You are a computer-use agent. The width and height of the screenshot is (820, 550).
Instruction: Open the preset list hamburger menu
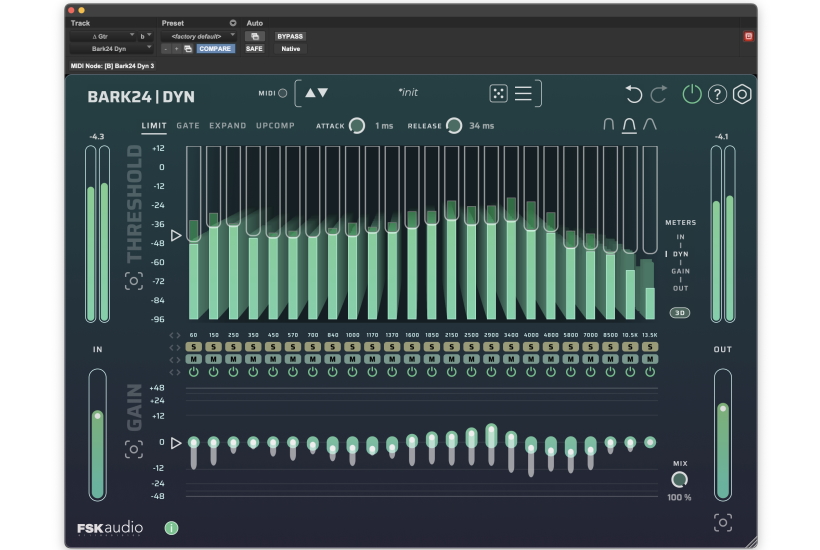[523, 94]
